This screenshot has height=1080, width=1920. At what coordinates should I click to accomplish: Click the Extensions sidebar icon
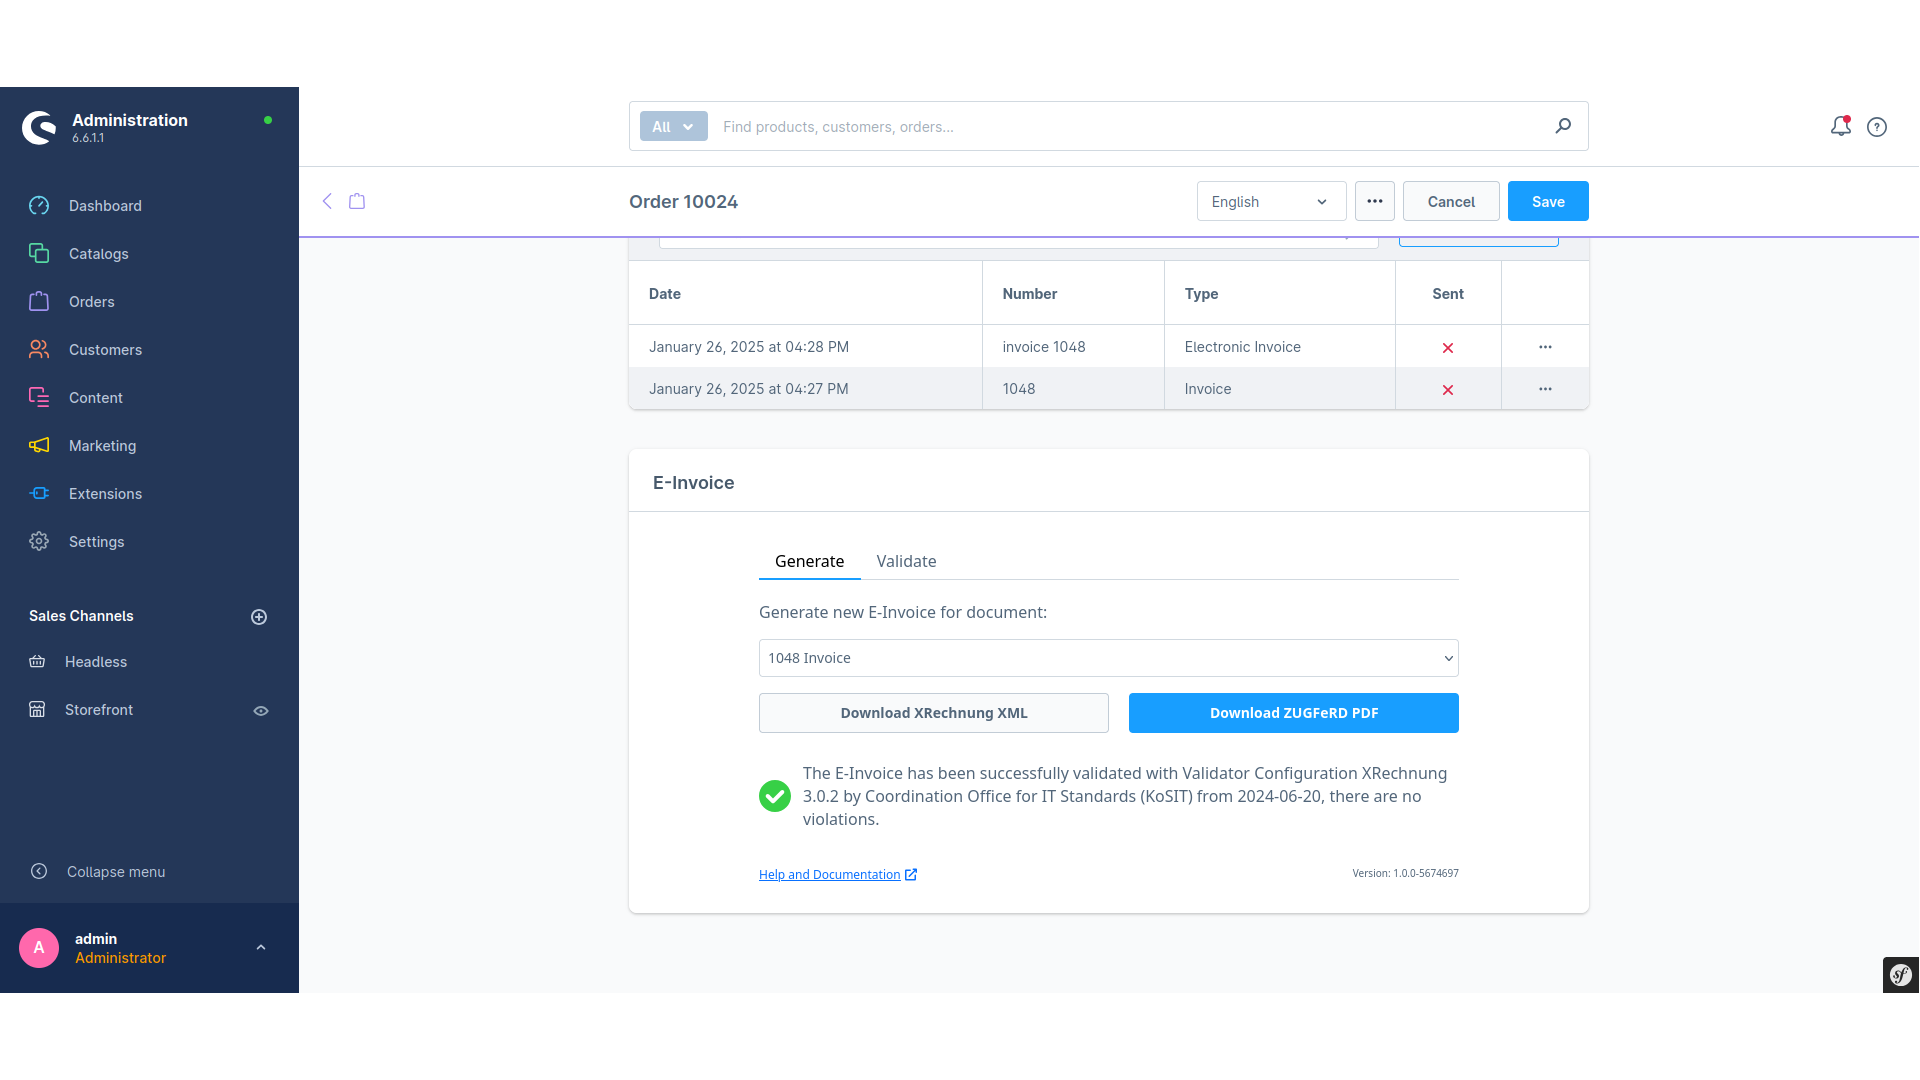(x=40, y=493)
